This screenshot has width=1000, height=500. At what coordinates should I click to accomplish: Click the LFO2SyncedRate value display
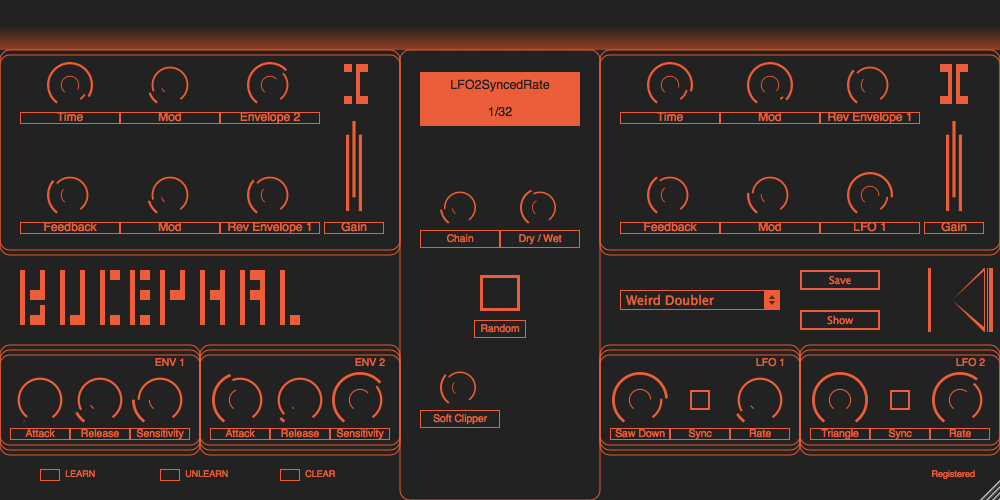(500, 99)
